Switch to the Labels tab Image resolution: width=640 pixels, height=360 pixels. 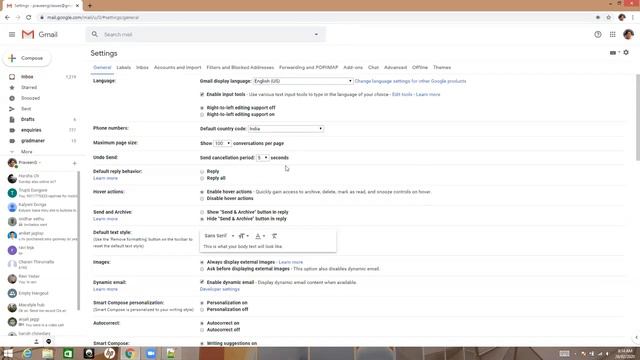(x=124, y=67)
